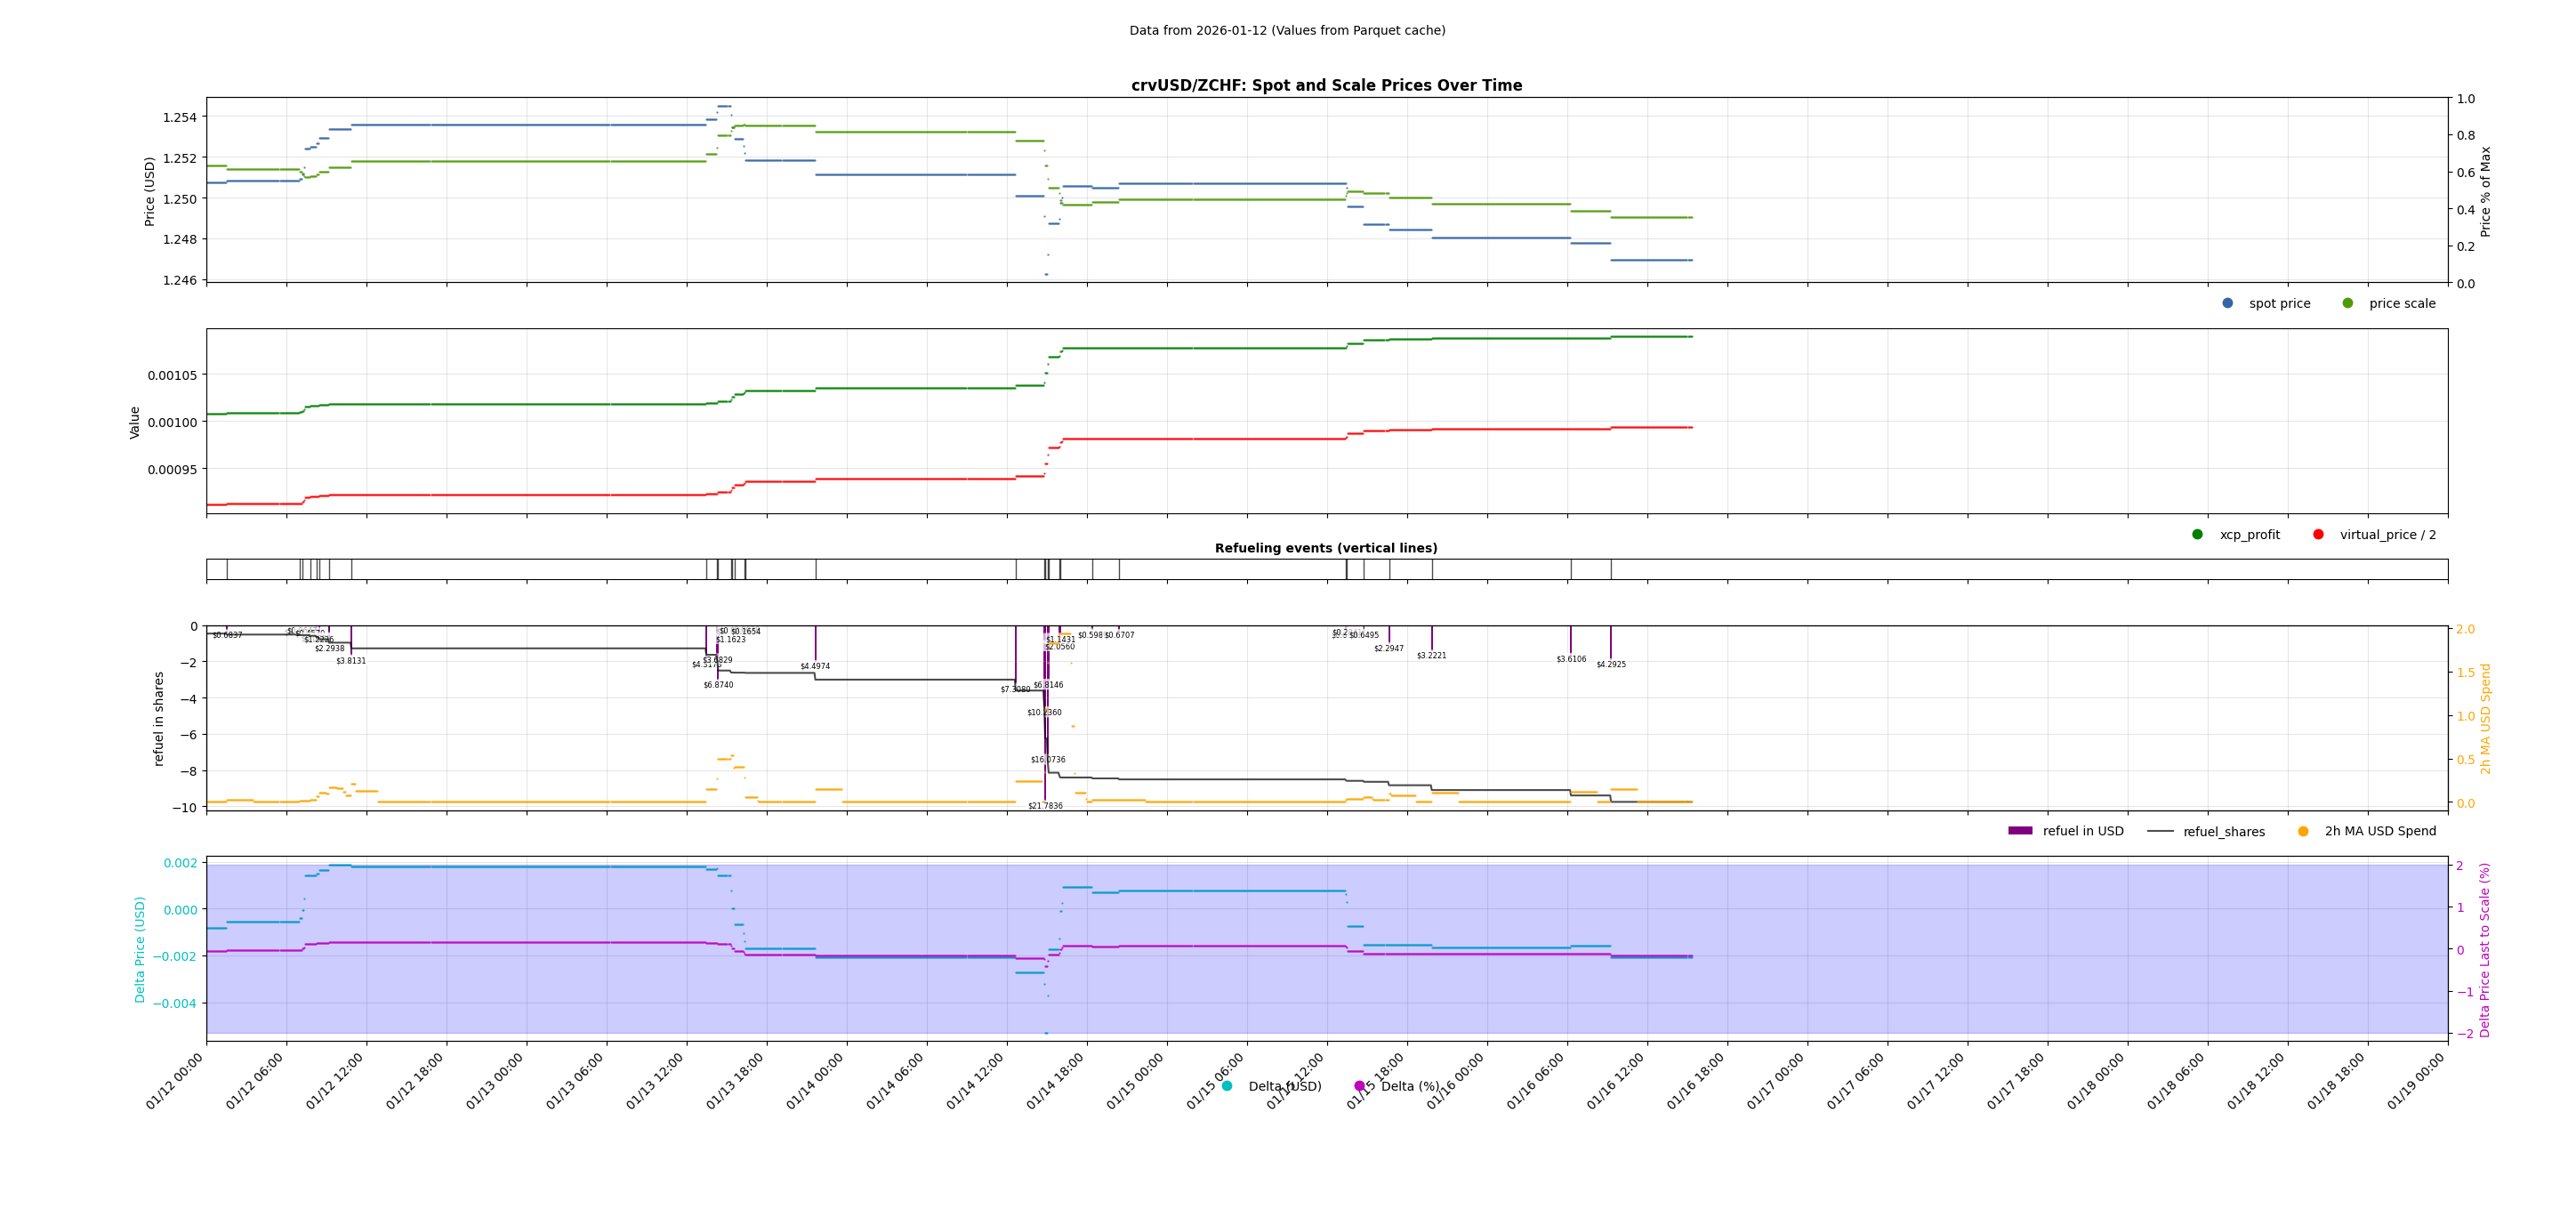Click the purple refuel in USD swatch
The width and height of the screenshot is (2576, 1225).
(2020, 831)
